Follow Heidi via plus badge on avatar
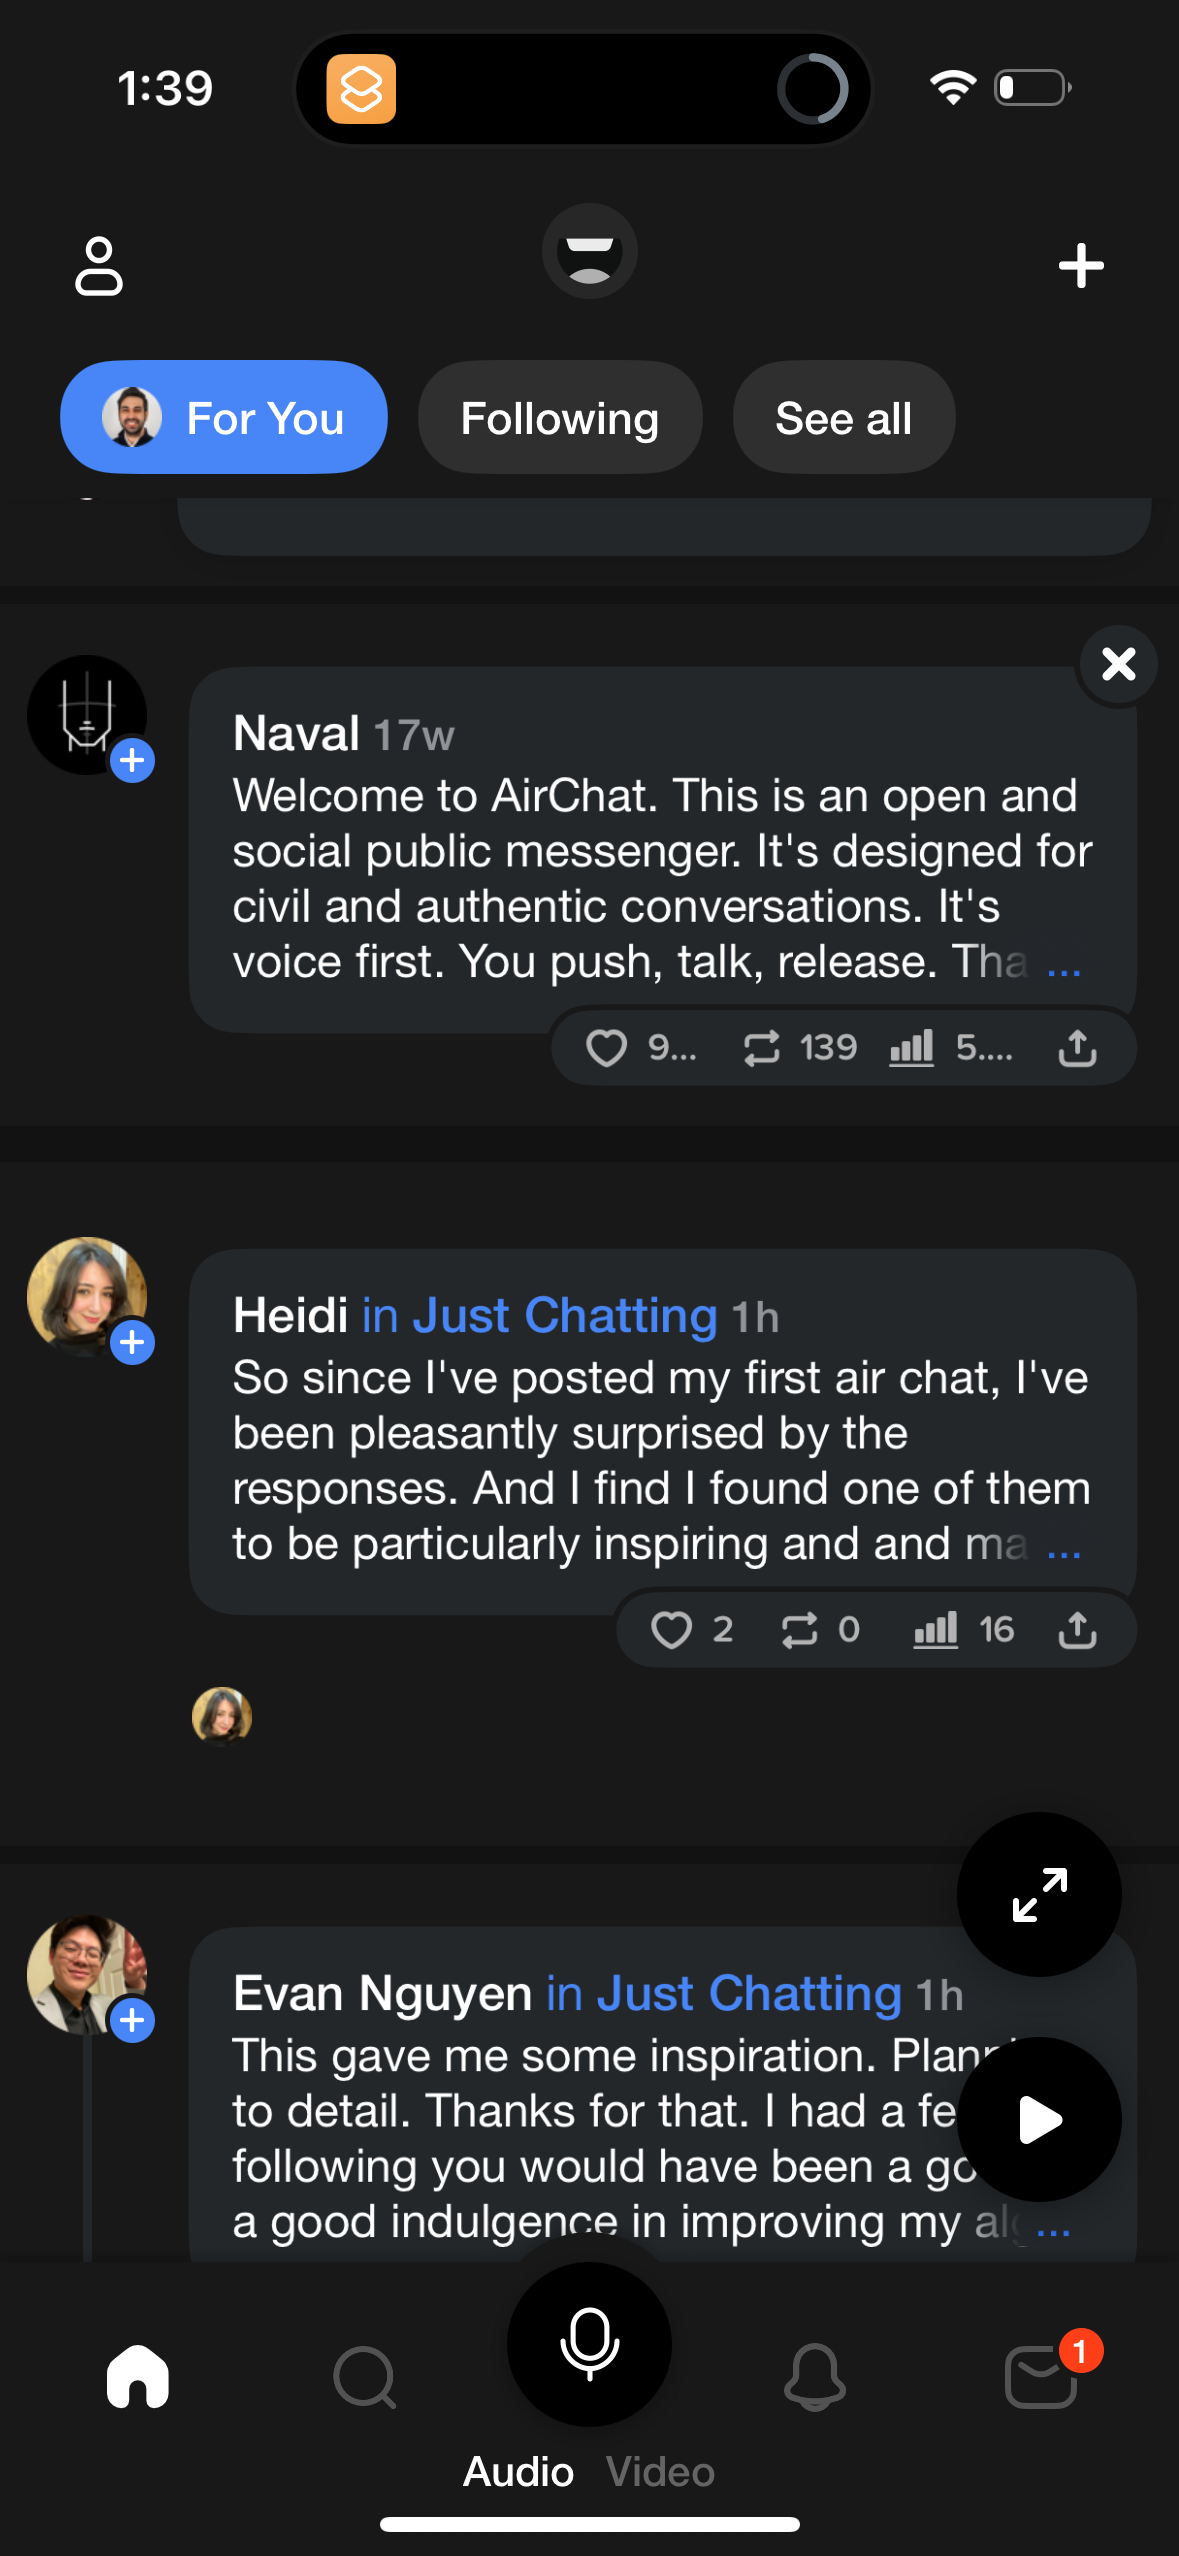 coord(132,1343)
